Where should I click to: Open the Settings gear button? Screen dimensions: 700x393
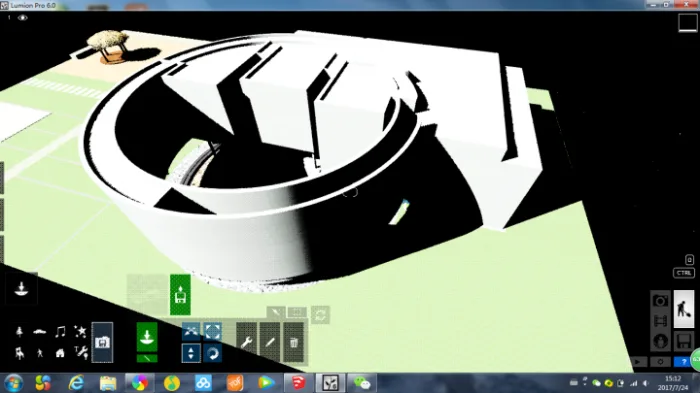pos(660,362)
